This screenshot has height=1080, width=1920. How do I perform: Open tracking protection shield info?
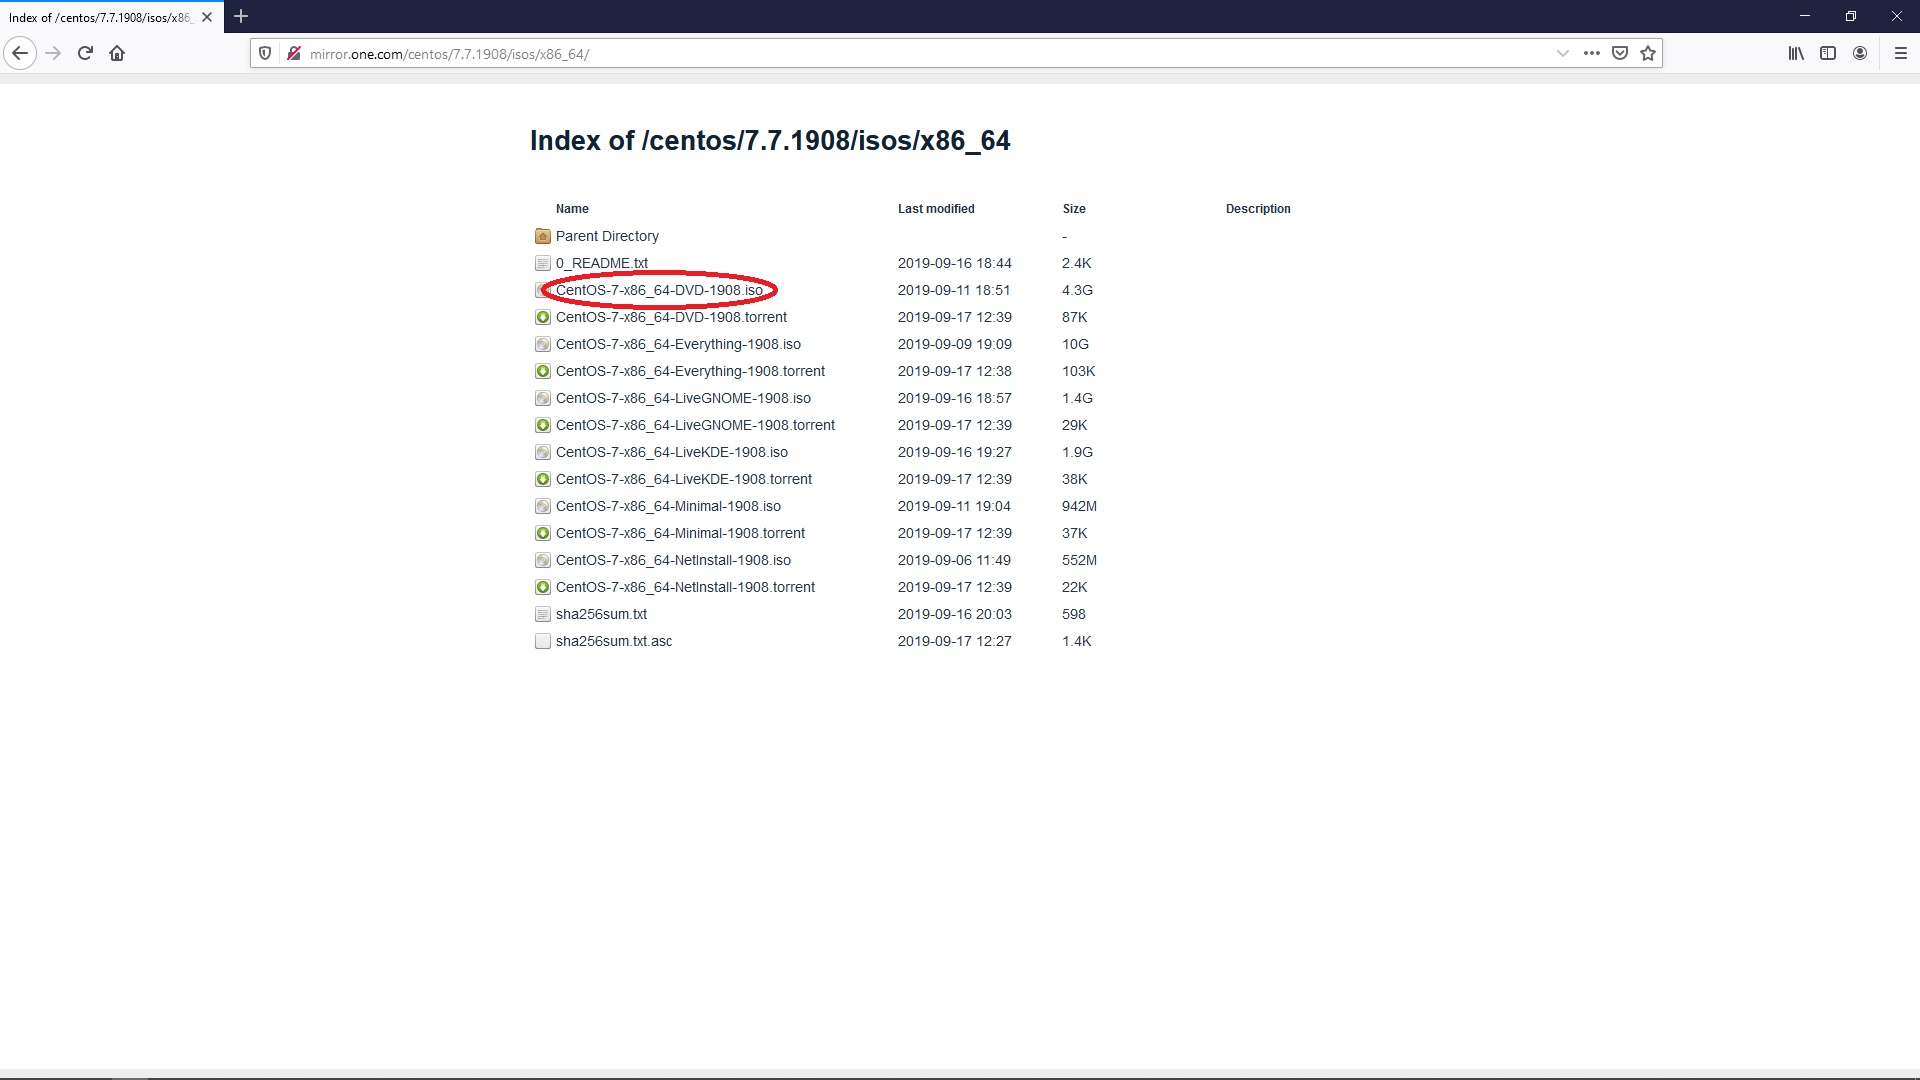(x=265, y=53)
